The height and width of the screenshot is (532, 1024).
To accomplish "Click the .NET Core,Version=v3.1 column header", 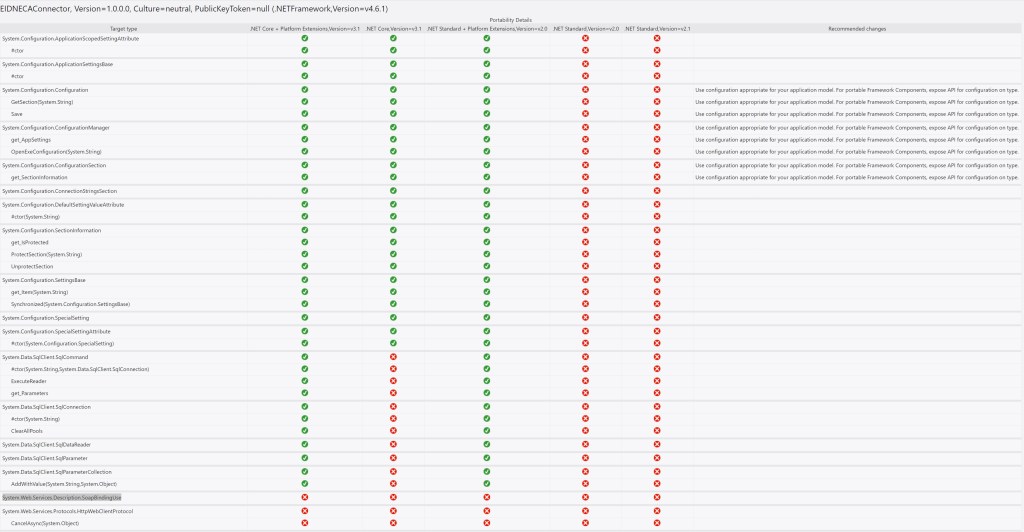I will [x=394, y=29].
